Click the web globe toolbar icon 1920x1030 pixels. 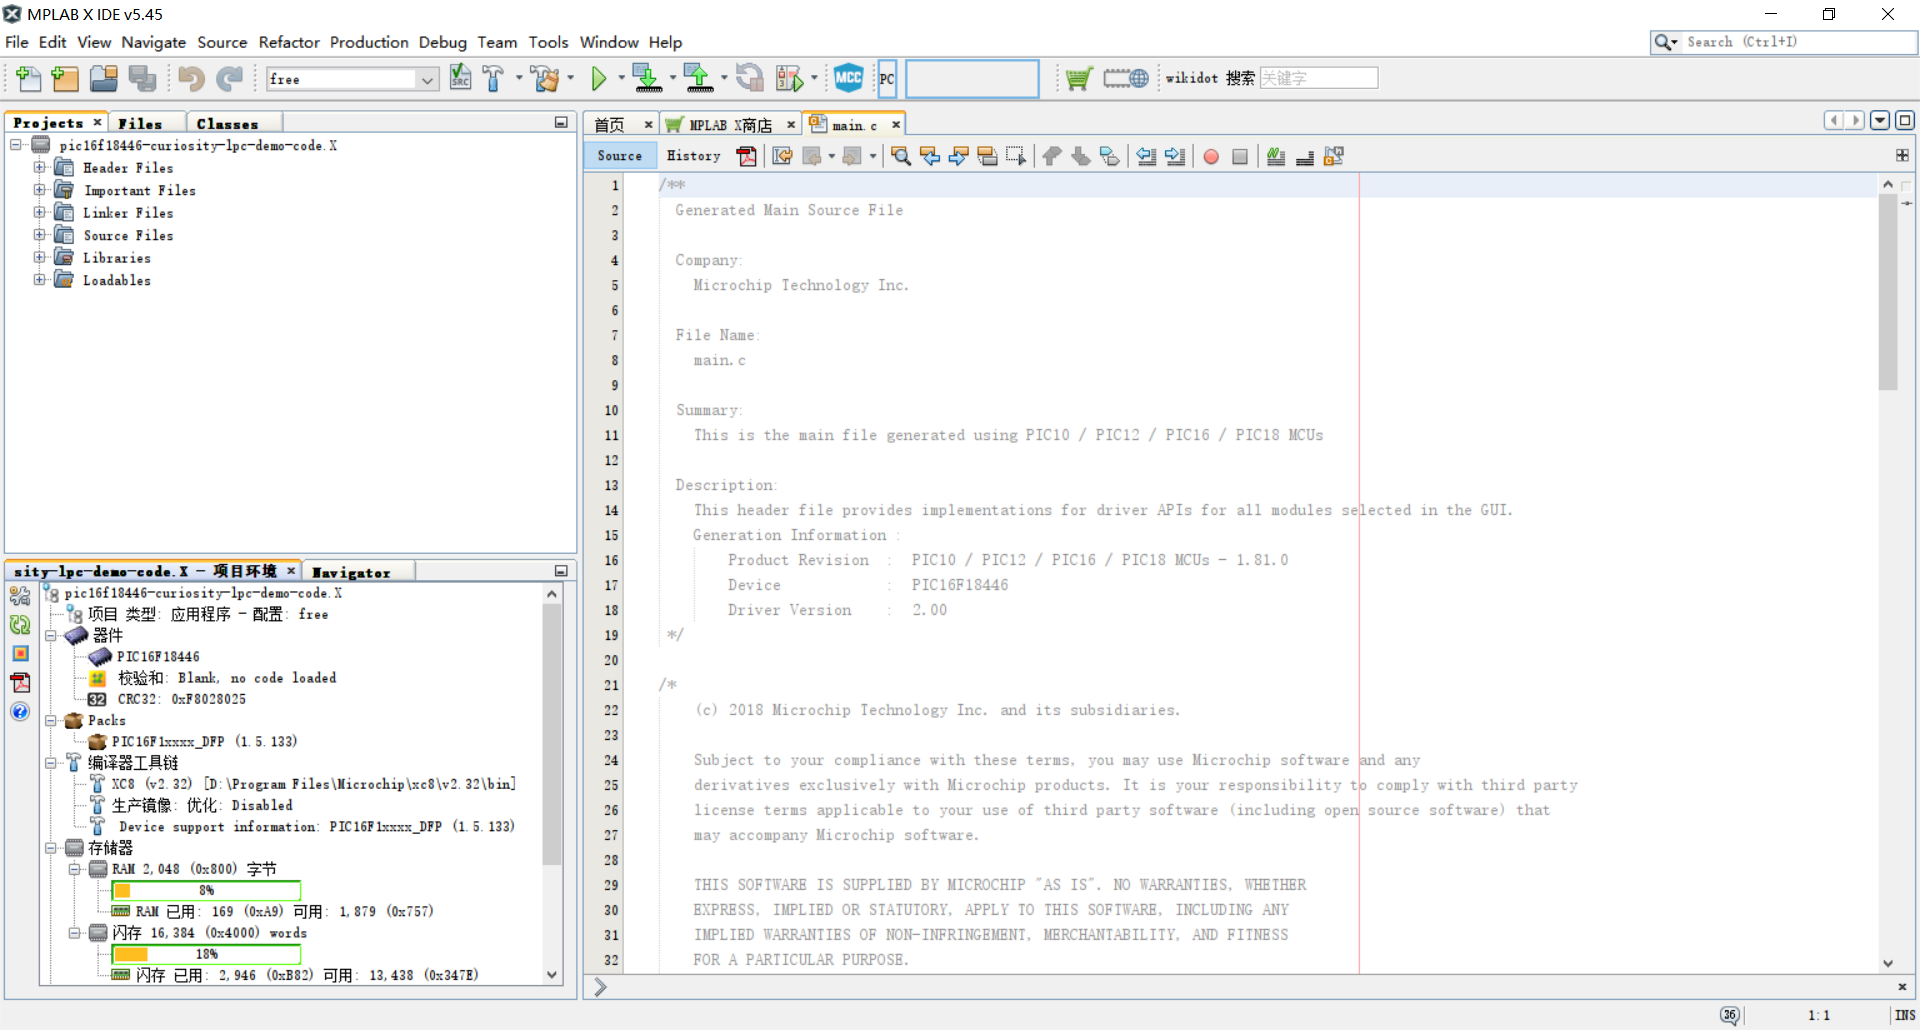(1126, 78)
